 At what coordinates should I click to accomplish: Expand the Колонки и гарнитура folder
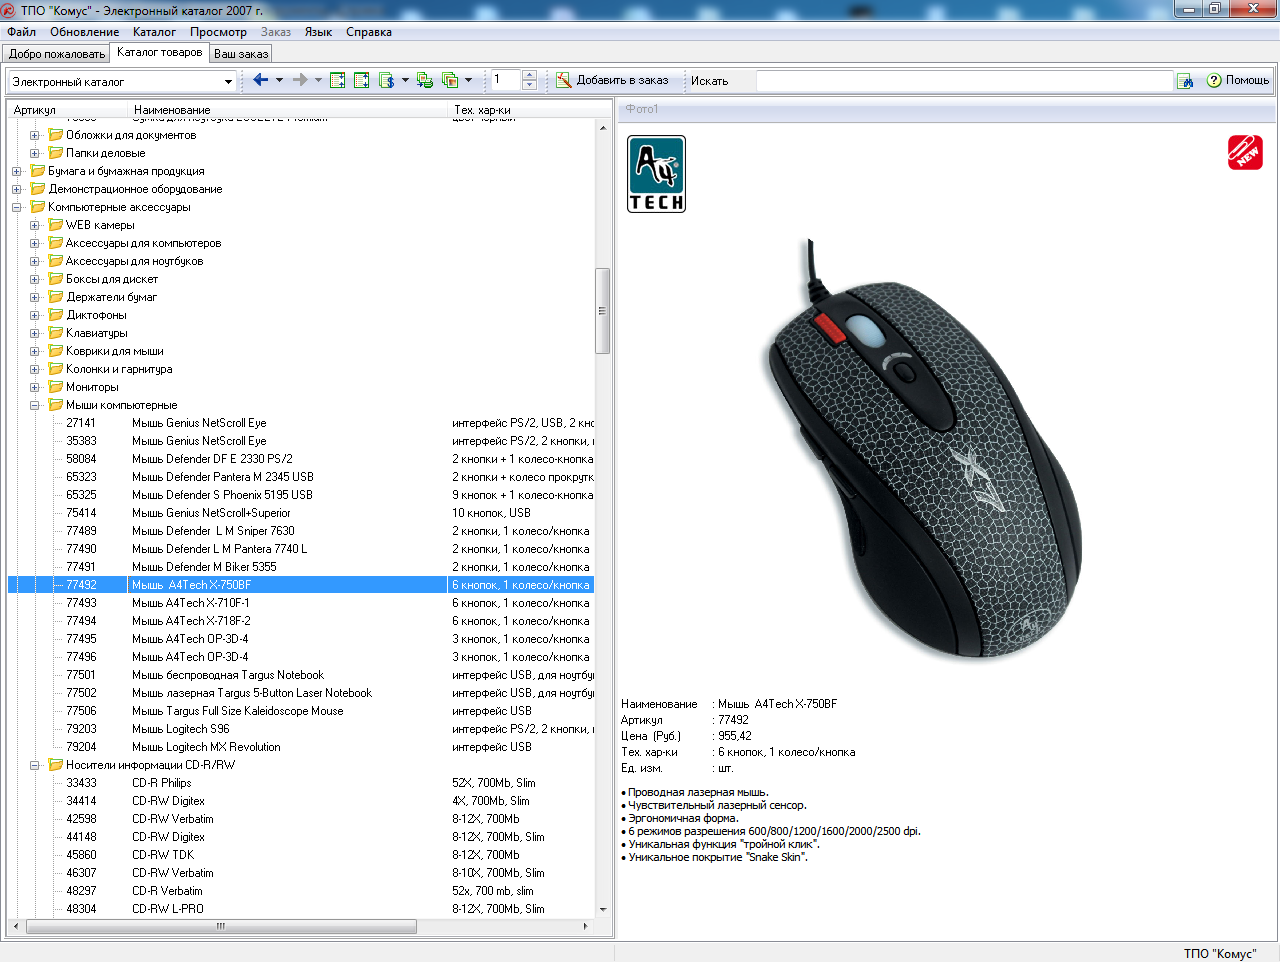pyautogui.click(x=35, y=369)
